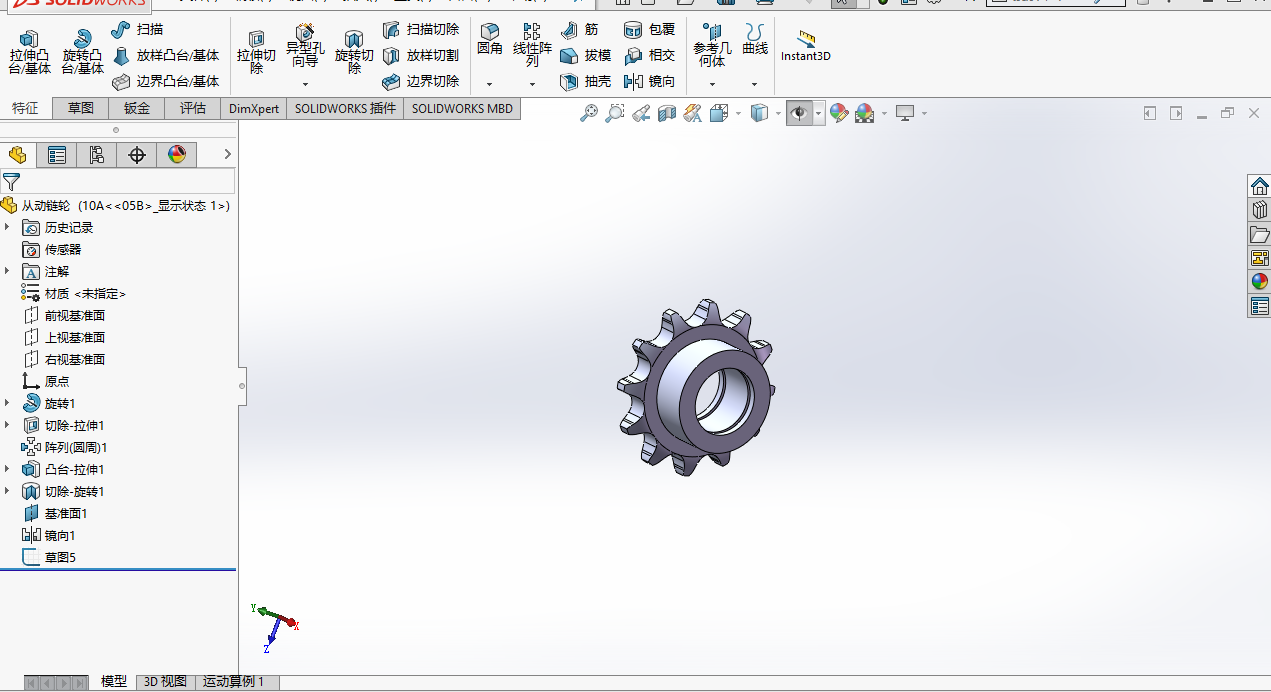
Task: Switch to the 钣金 sheet metal tab
Action: pos(137,109)
